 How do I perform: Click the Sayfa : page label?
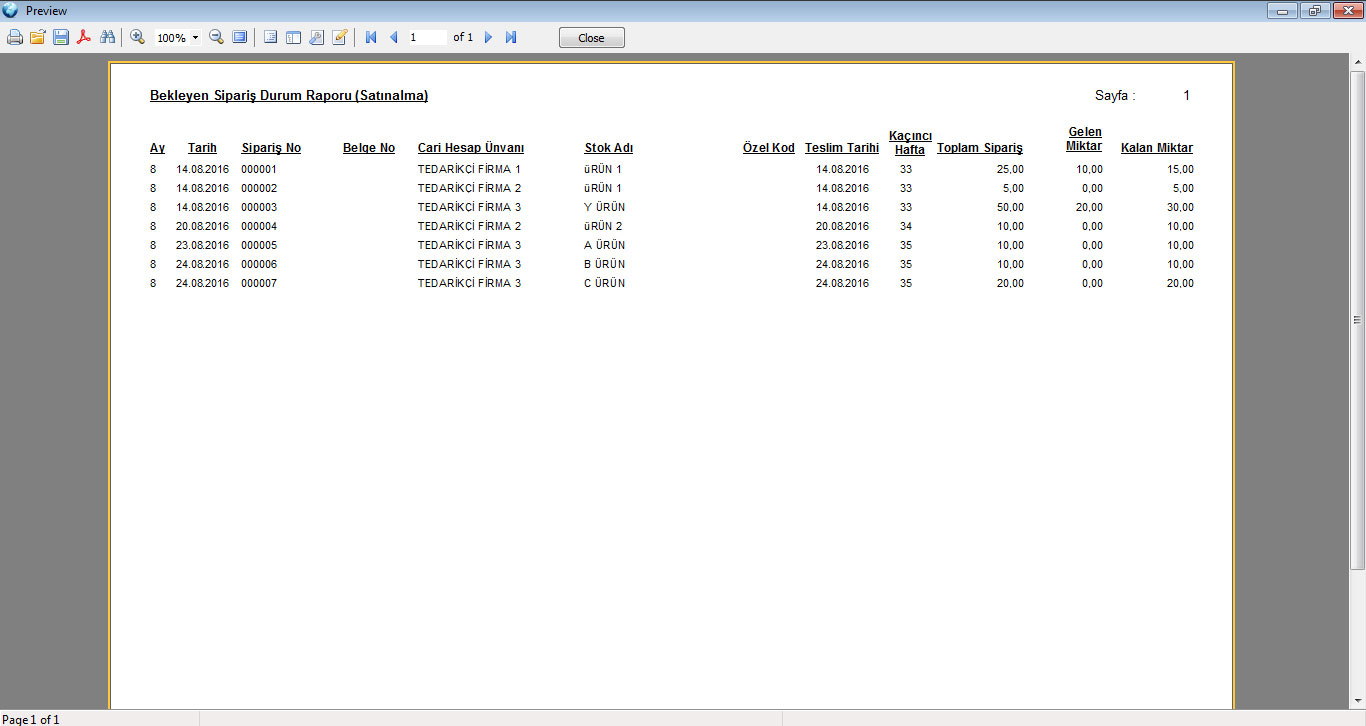pyautogui.click(x=1115, y=96)
